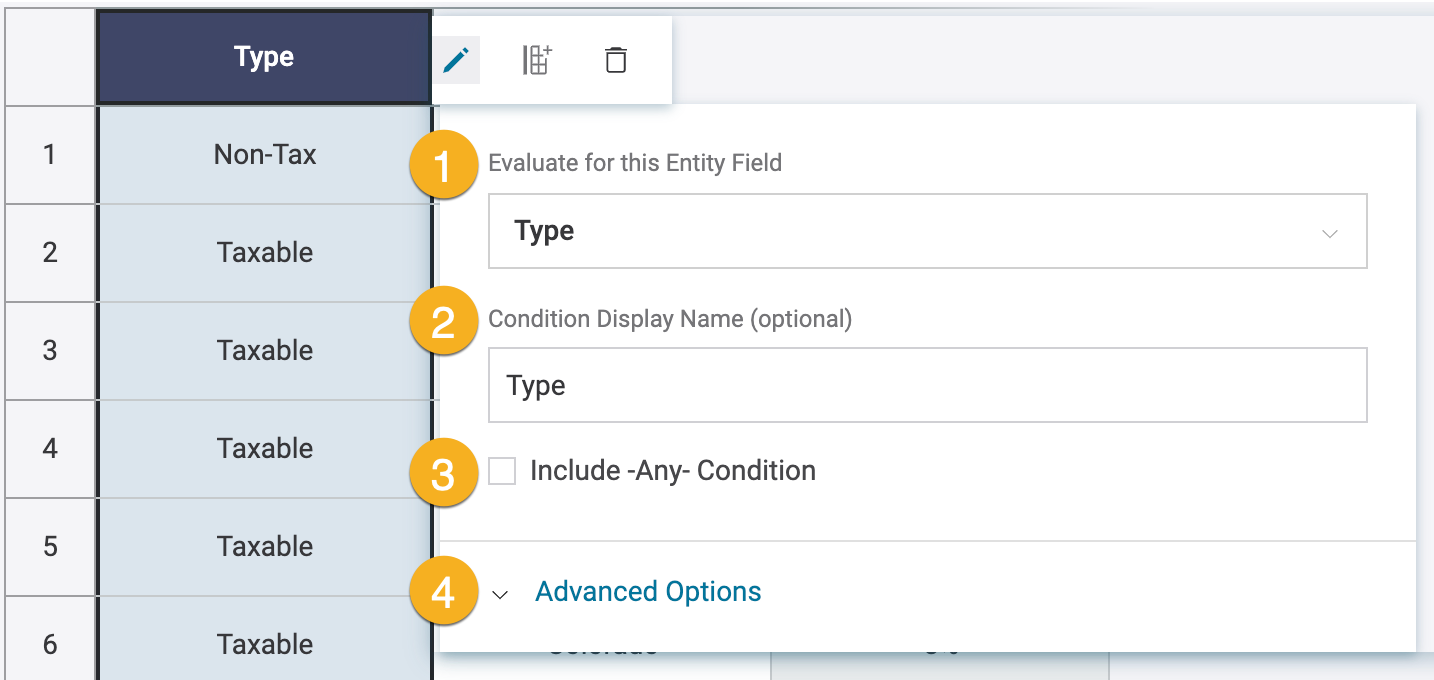Select the Taxable cell in row 2

pyautogui.click(x=265, y=253)
